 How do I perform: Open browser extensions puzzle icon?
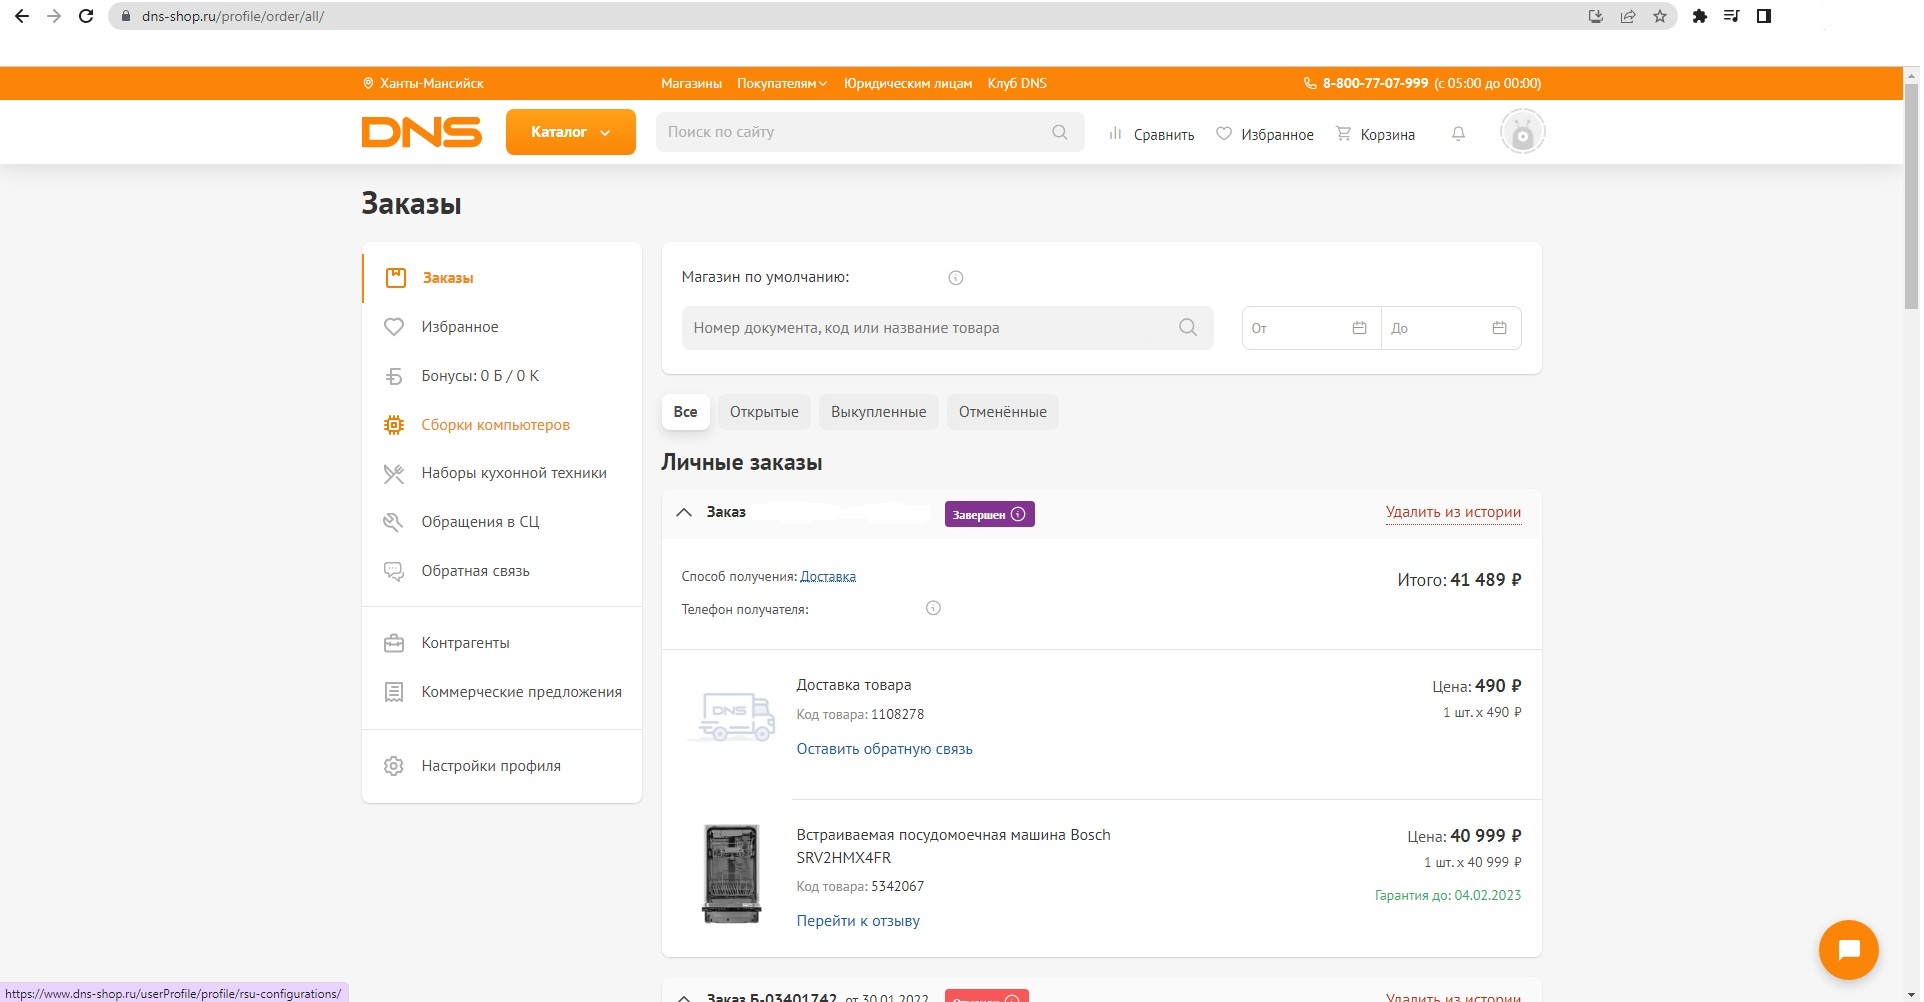1699,16
